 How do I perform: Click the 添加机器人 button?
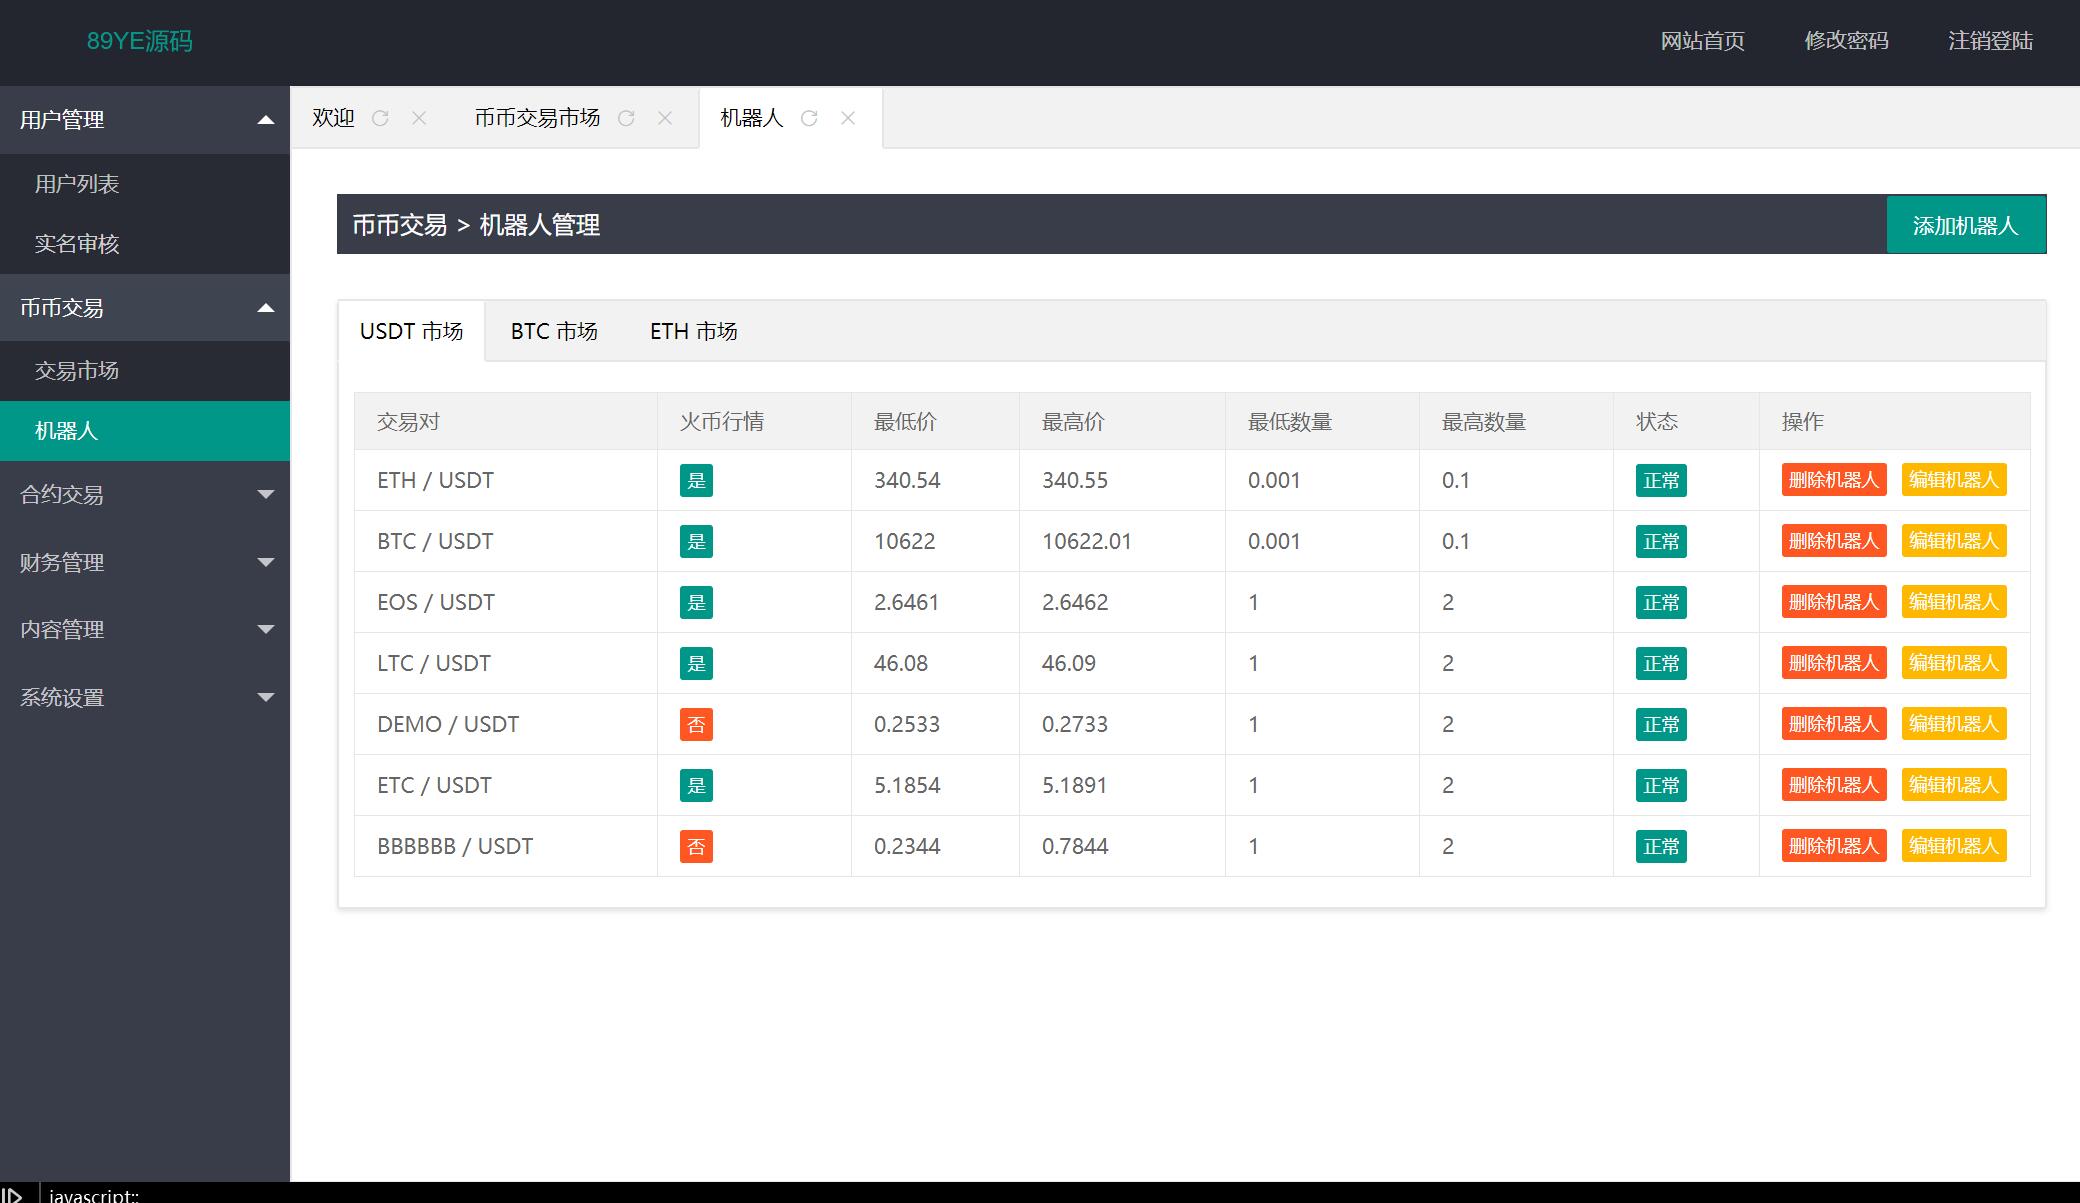pyautogui.click(x=1965, y=226)
